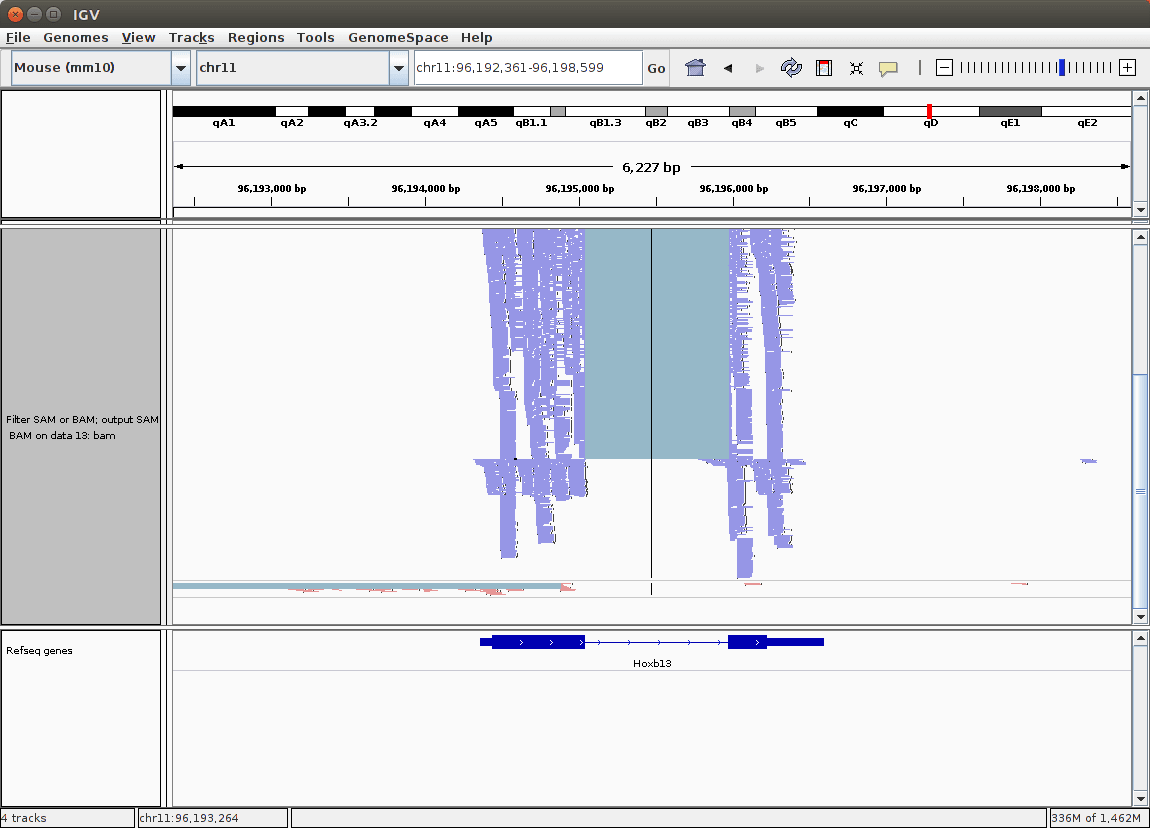
Task: Toggle the yellow popup behavior icon
Action: tap(888, 68)
